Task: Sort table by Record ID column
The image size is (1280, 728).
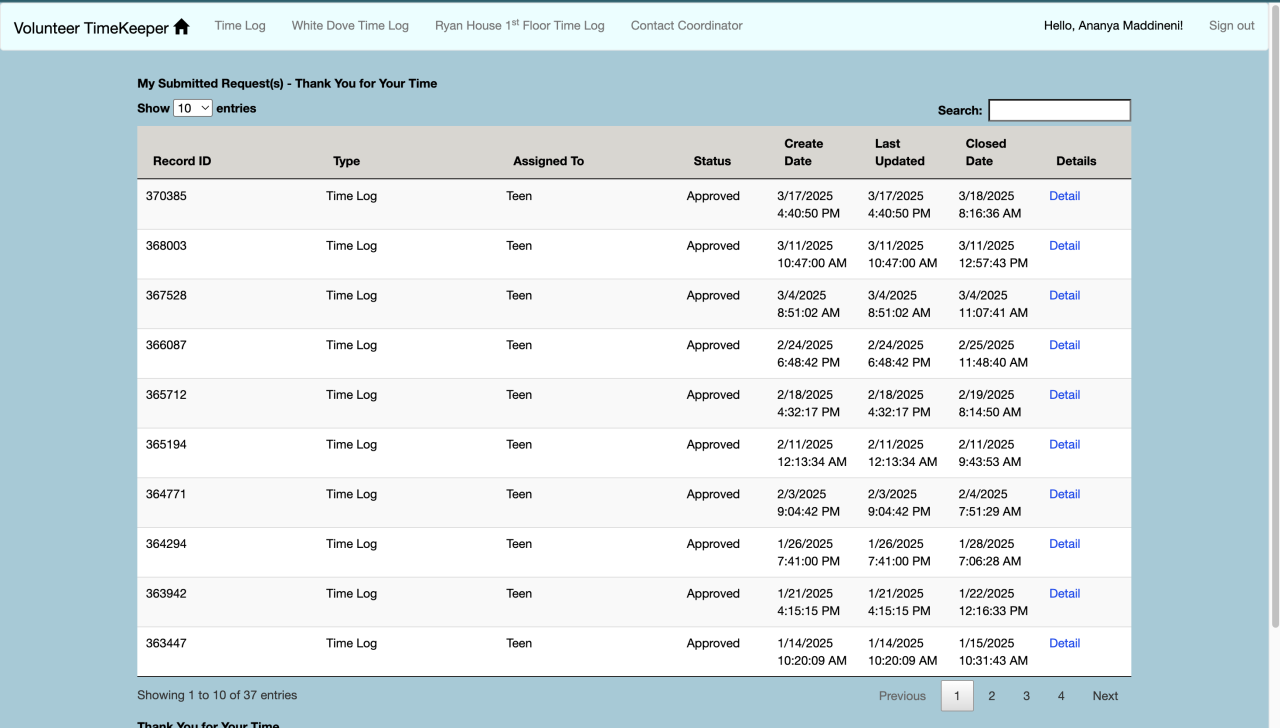Action: coord(182,161)
